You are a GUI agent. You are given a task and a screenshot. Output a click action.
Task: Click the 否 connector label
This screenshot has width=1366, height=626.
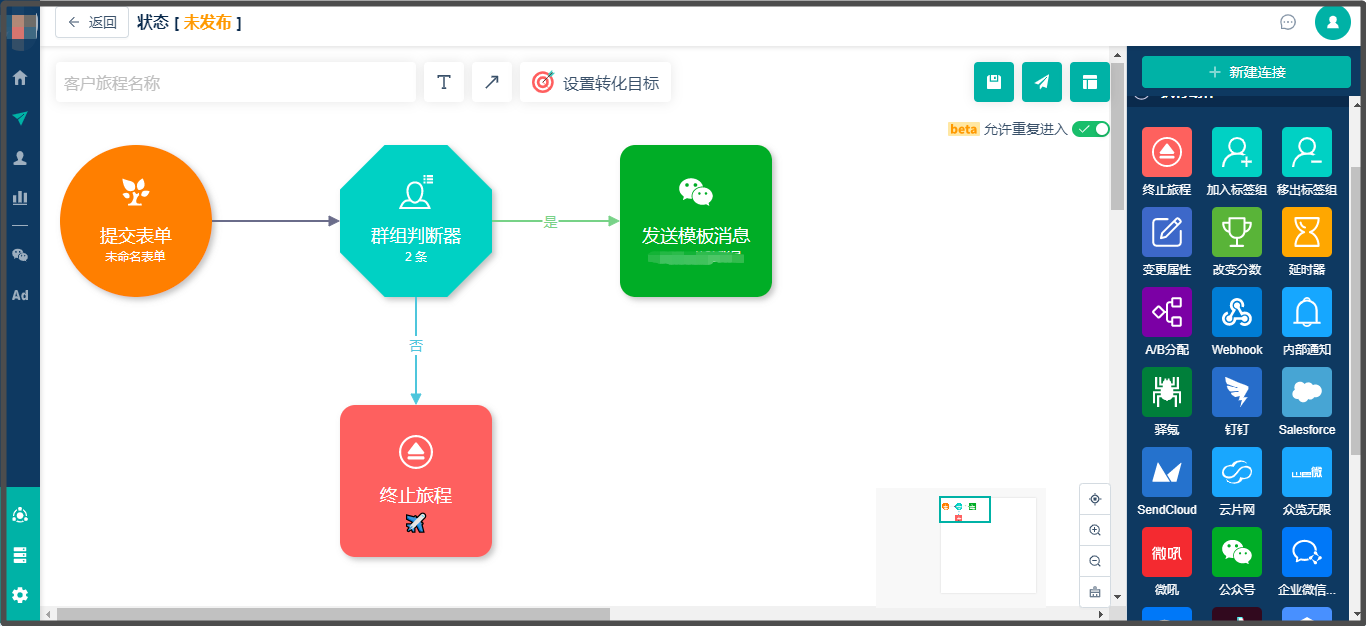416,346
